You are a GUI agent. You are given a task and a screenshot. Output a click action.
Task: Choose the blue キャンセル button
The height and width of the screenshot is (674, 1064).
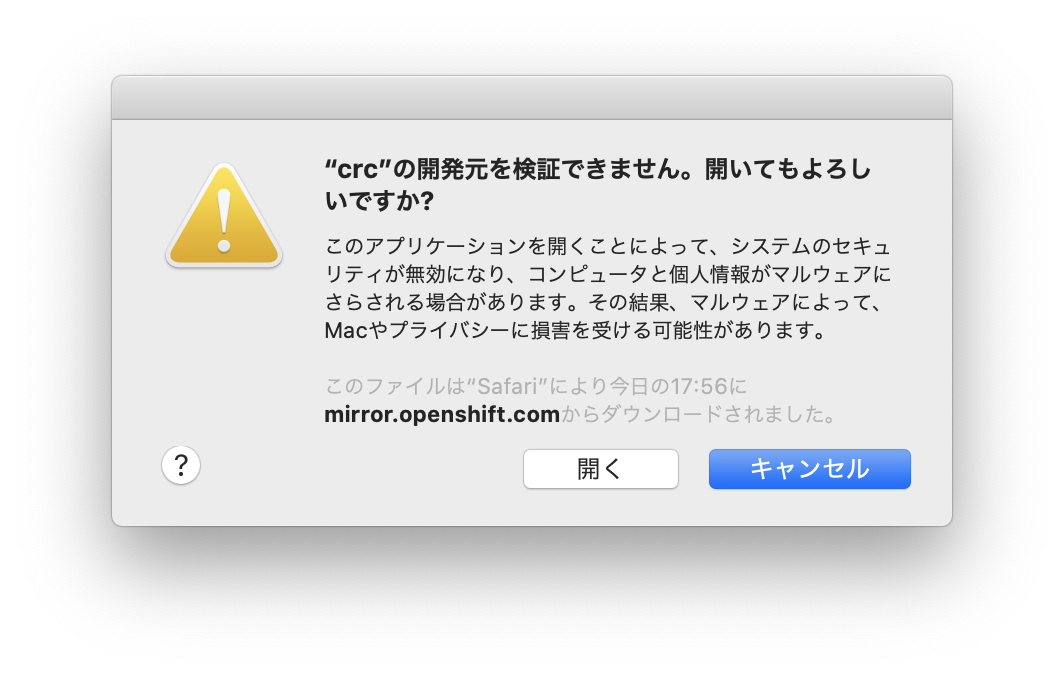(810, 469)
